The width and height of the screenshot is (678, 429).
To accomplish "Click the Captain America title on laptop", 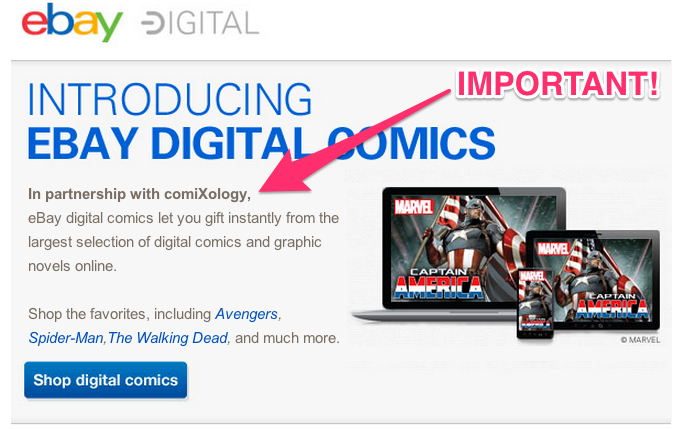I will click(438, 284).
